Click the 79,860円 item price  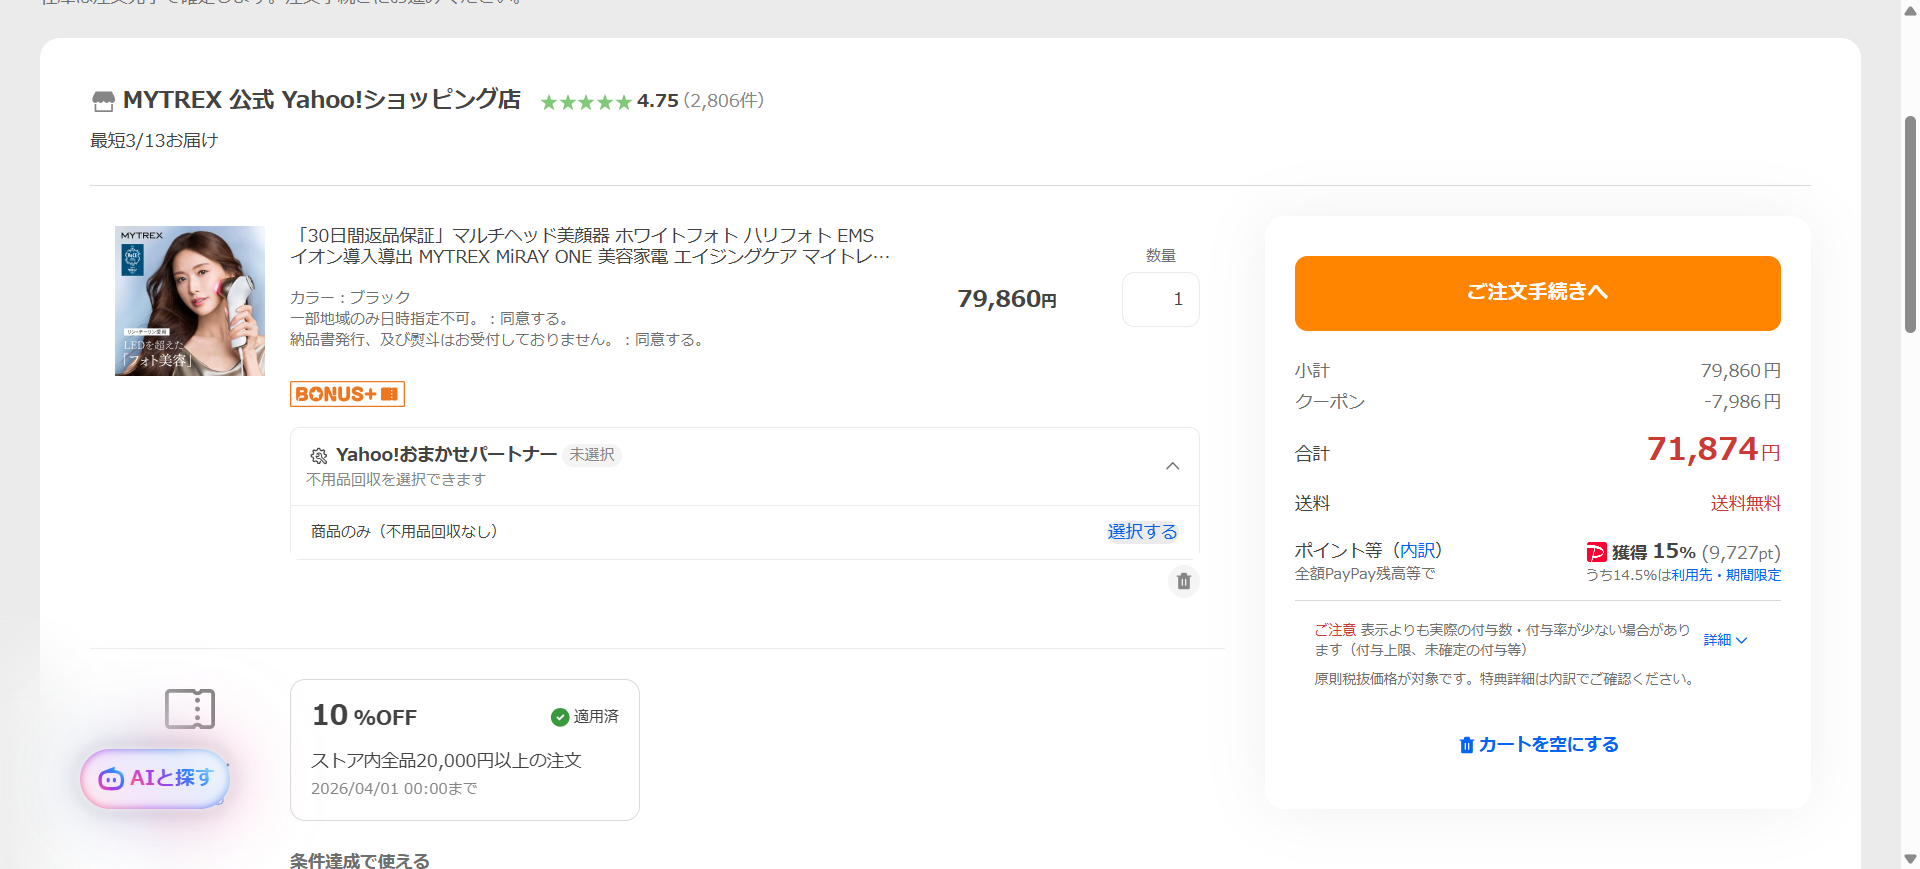coord(1007,299)
